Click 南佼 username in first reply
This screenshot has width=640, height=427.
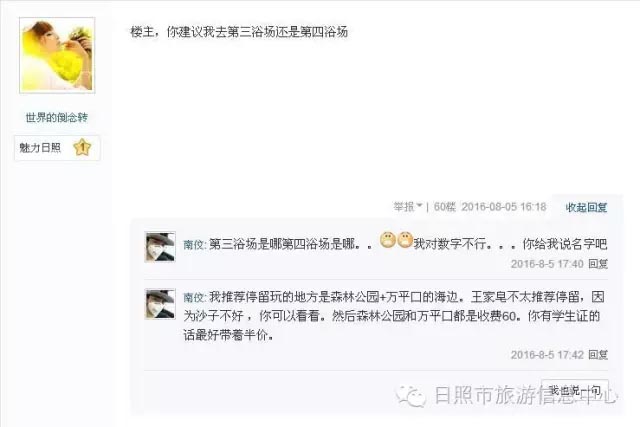point(193,245)
